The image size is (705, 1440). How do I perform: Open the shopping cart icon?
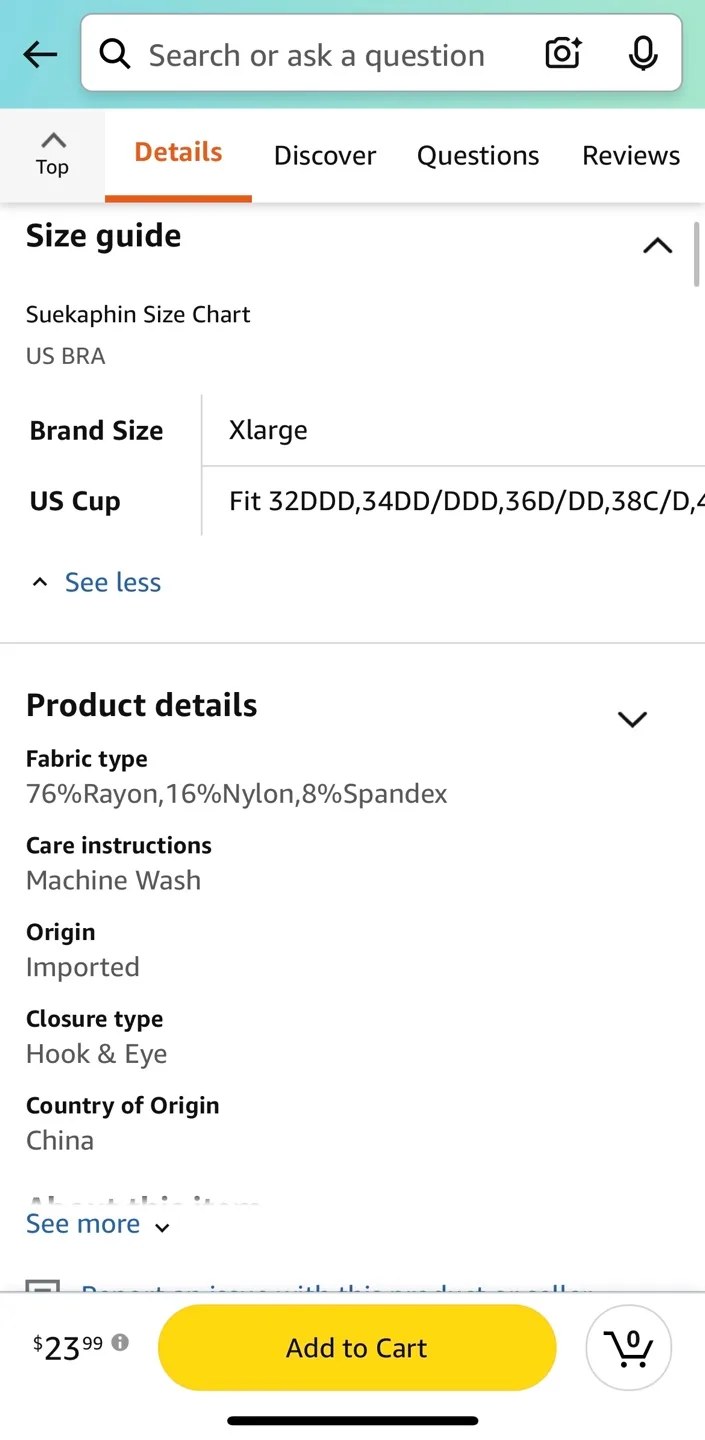coord(629,1347)
